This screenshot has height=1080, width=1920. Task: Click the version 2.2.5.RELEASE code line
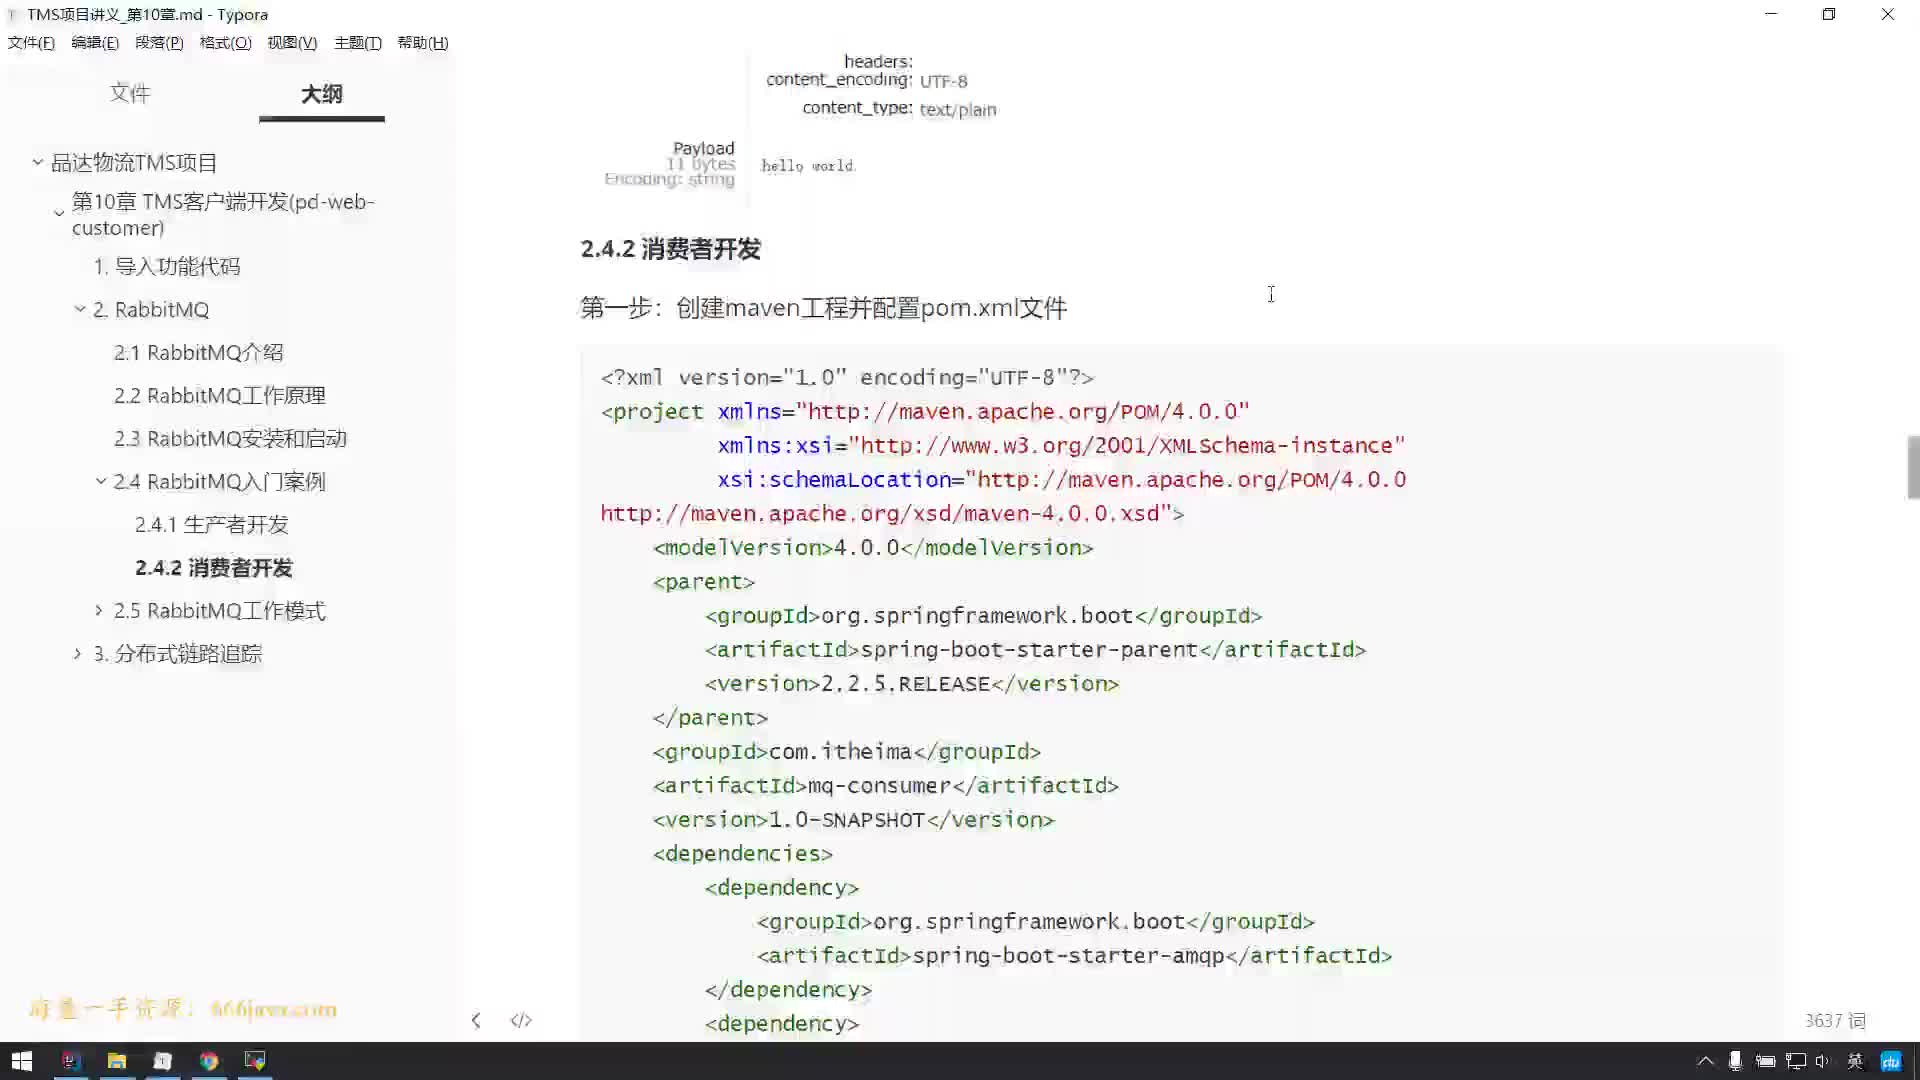tap(912, 684)
